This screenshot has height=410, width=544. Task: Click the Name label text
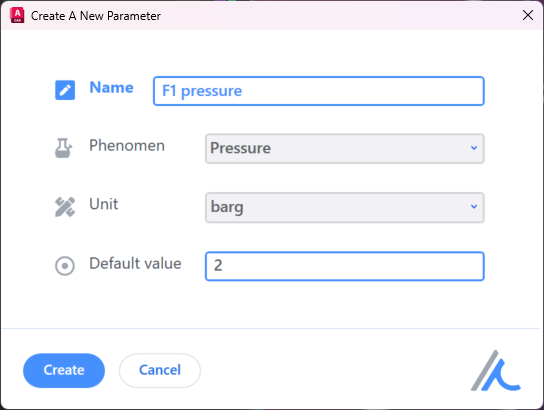click(x=111, y=87)
